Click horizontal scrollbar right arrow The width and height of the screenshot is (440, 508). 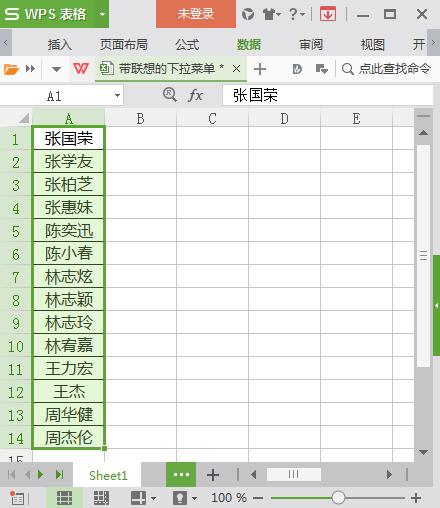389,474
